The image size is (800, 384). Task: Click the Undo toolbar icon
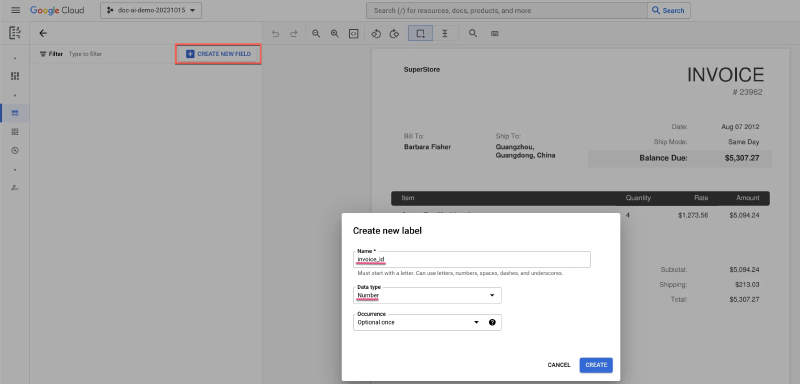[276, 34]
